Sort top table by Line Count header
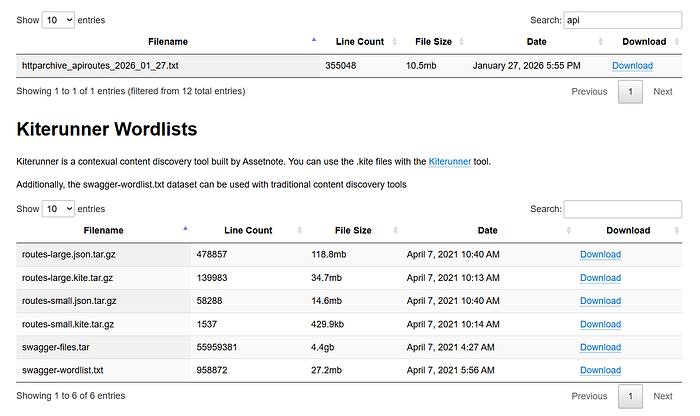700x416 pixels. (x=355, y=42)
